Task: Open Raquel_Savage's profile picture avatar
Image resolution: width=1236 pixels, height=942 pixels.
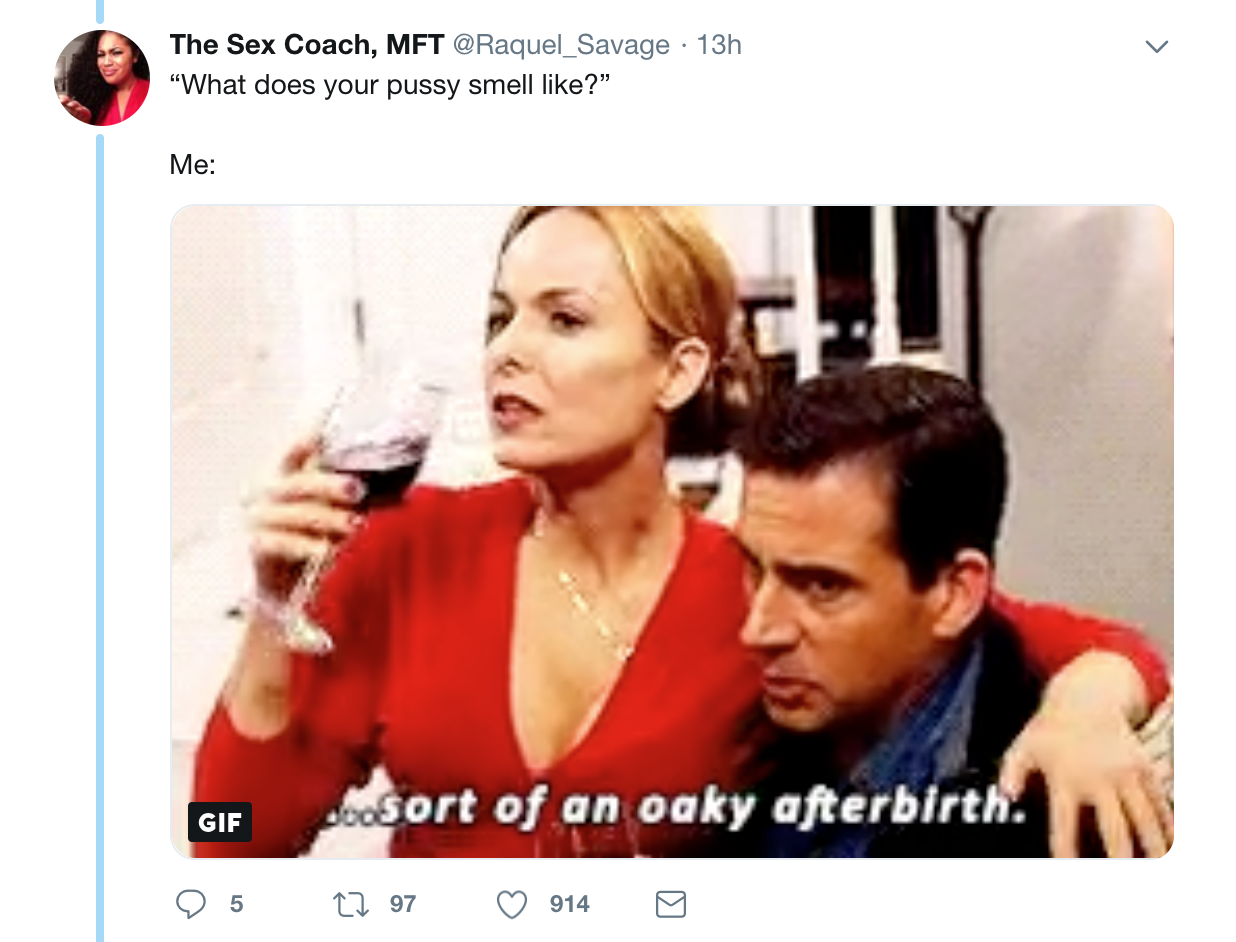Action: [x=102, y=77]
